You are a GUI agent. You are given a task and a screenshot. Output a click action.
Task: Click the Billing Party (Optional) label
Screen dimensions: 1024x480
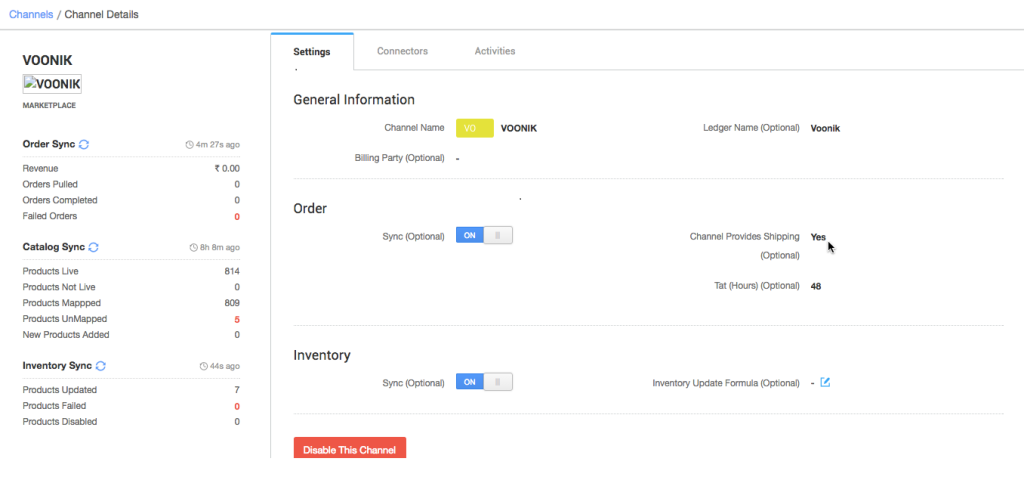click(x=400, y=158)
